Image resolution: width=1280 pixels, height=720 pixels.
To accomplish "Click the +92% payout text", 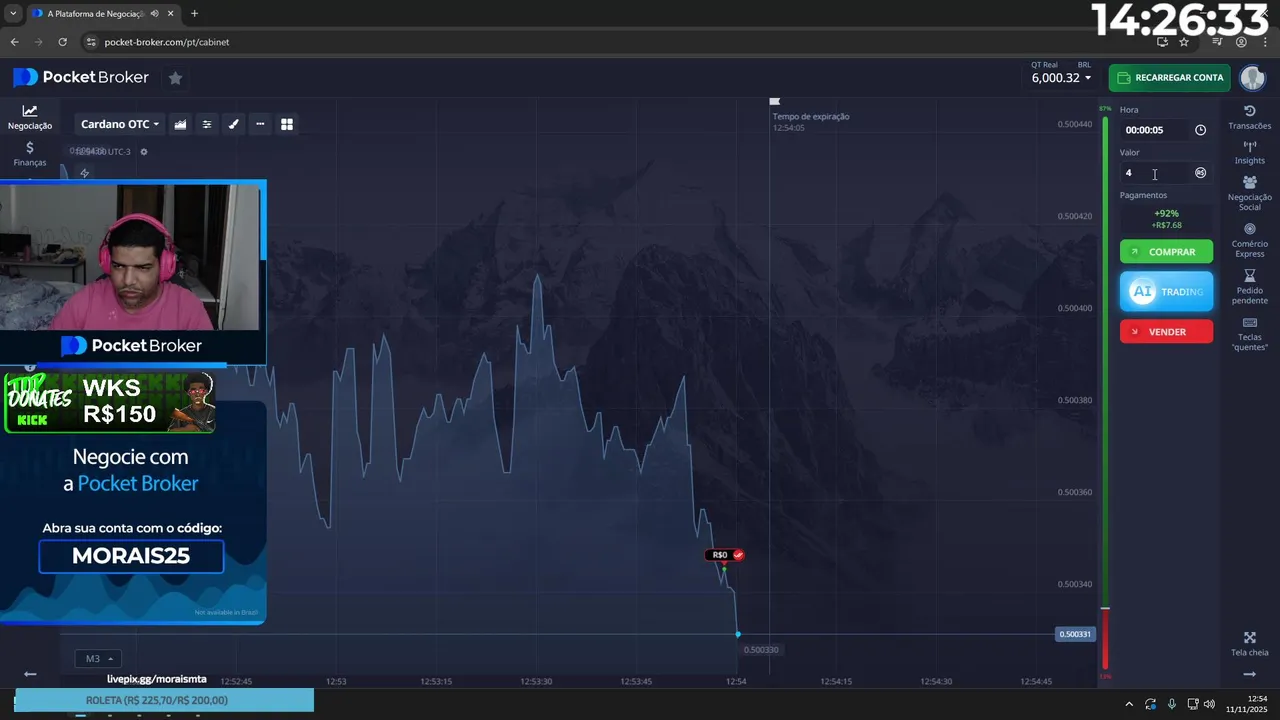I will [x=1166, y=213].
